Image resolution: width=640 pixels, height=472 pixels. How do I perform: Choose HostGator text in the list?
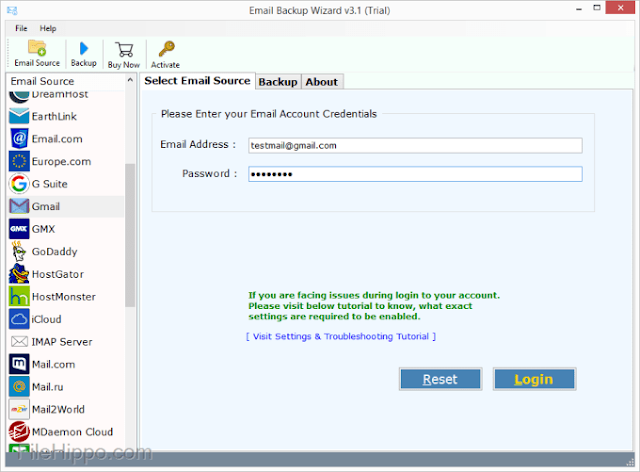(58, 274)
